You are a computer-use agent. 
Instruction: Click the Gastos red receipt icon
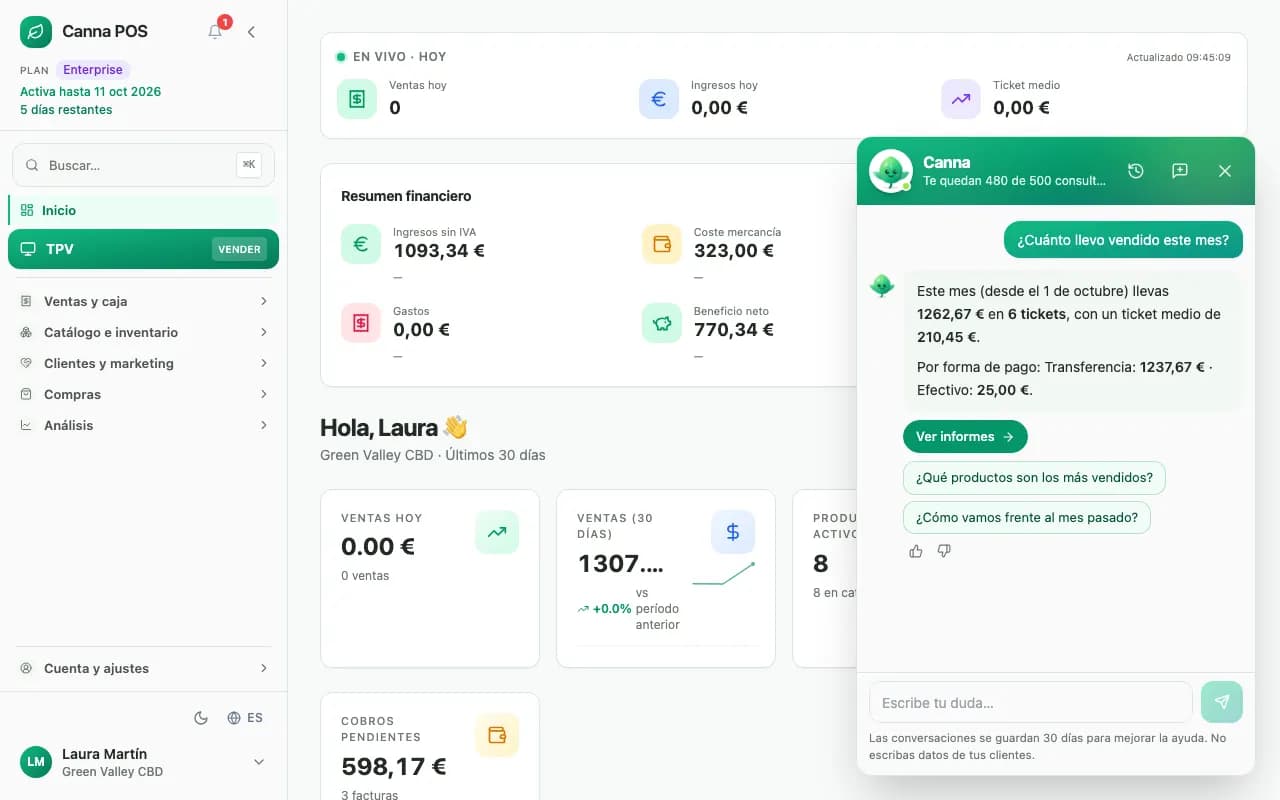361,323
